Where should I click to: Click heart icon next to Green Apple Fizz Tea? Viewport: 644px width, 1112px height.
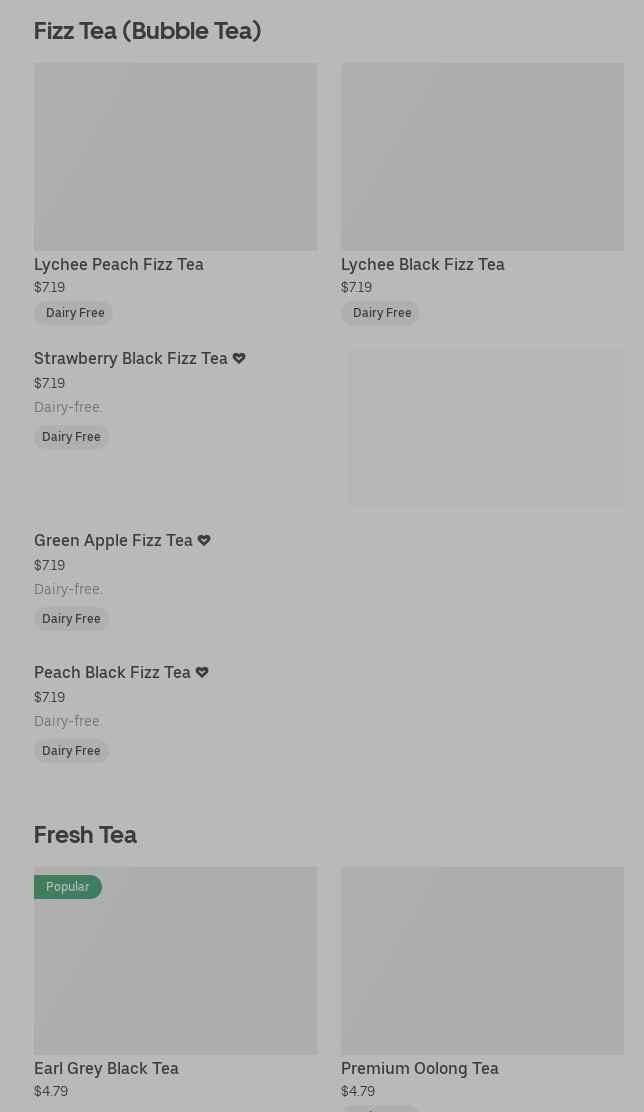204,540
